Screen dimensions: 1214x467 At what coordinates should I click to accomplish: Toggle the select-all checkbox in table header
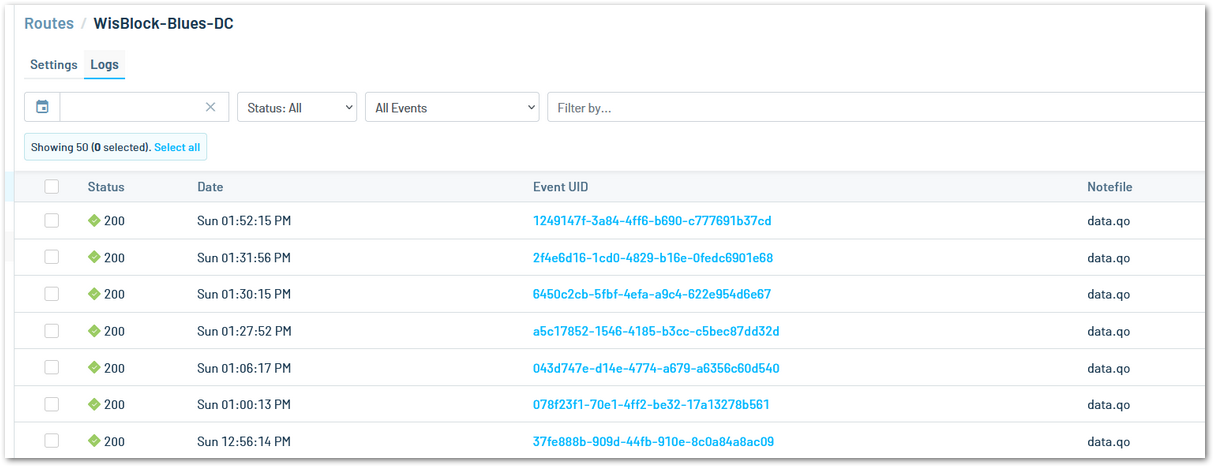tap(52, 186)
